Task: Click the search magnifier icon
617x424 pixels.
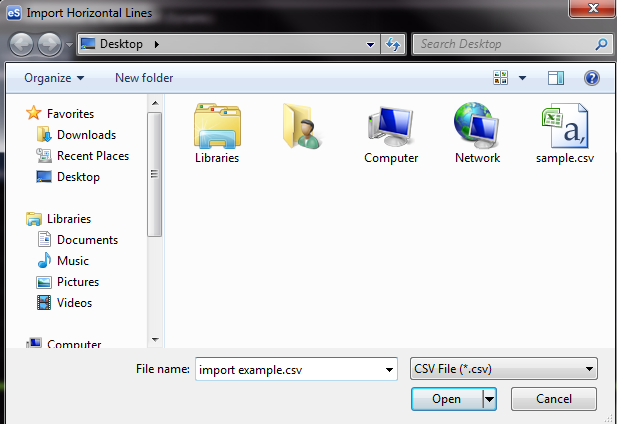Action: point(601,44)
